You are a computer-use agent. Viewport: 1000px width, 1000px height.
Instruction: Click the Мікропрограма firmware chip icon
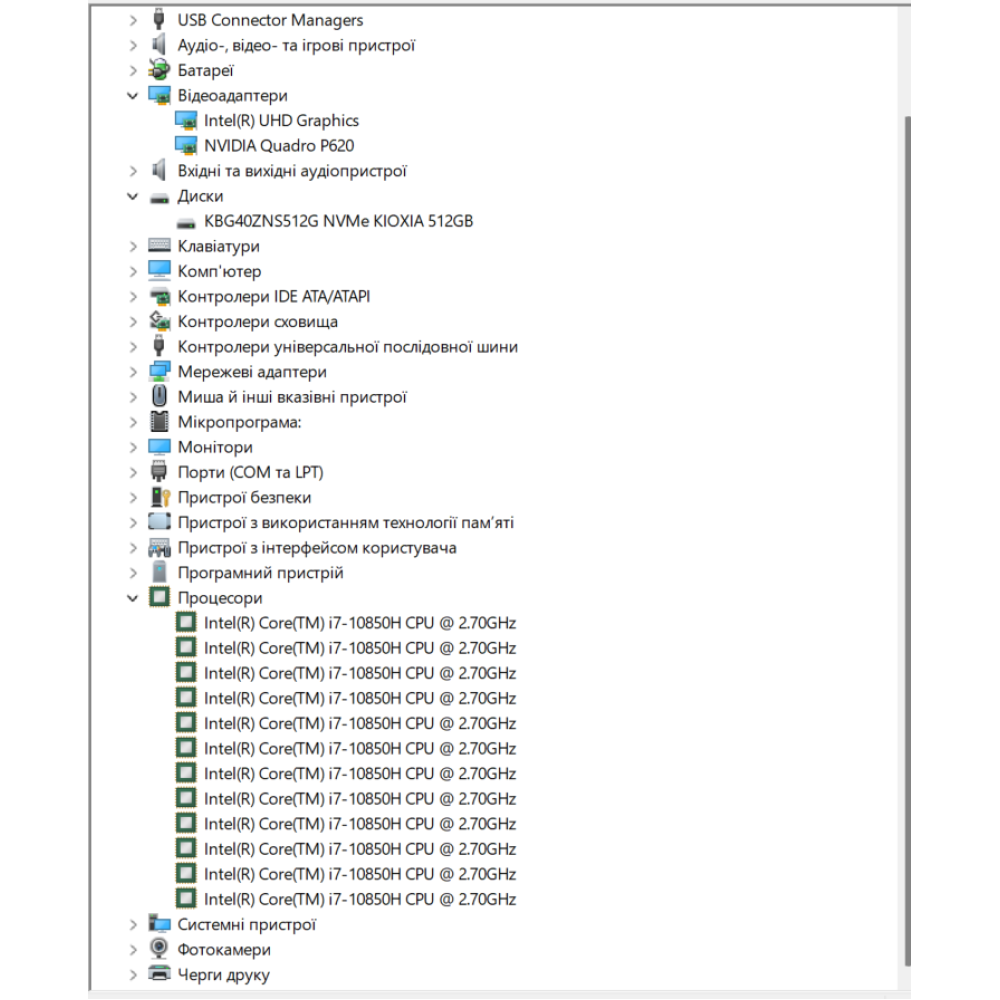coord(159,422)
